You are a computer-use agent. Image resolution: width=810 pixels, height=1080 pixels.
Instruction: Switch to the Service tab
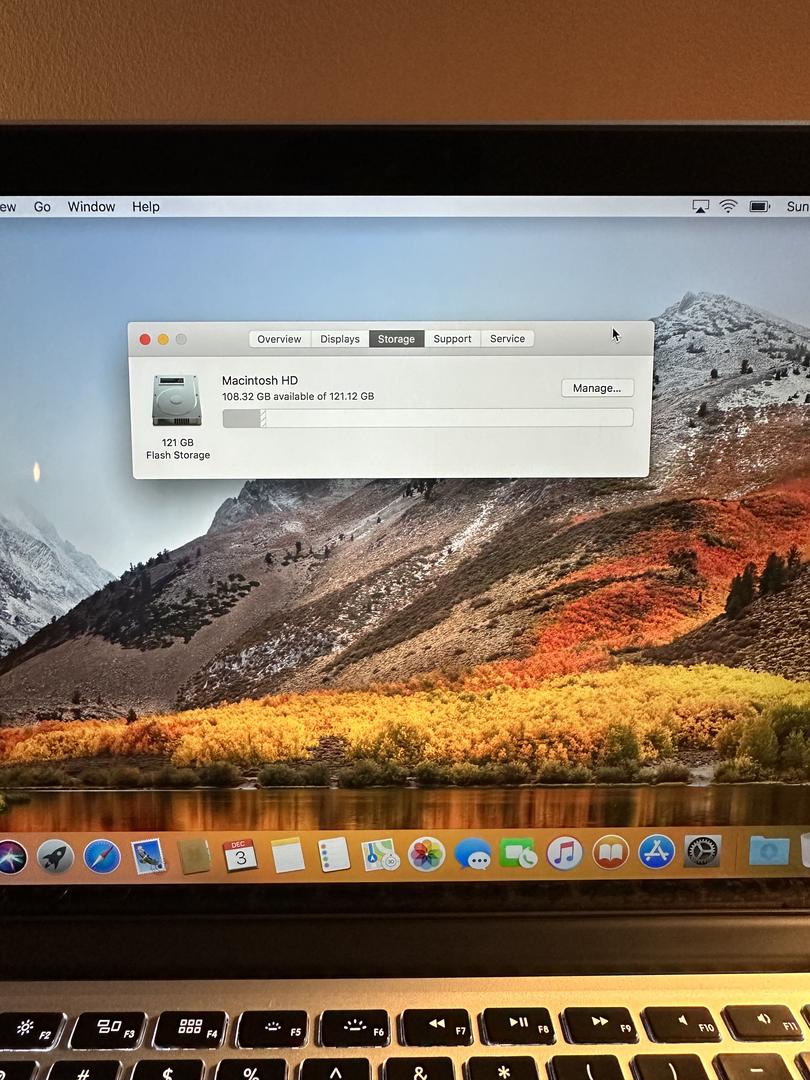tap(508, 339)
